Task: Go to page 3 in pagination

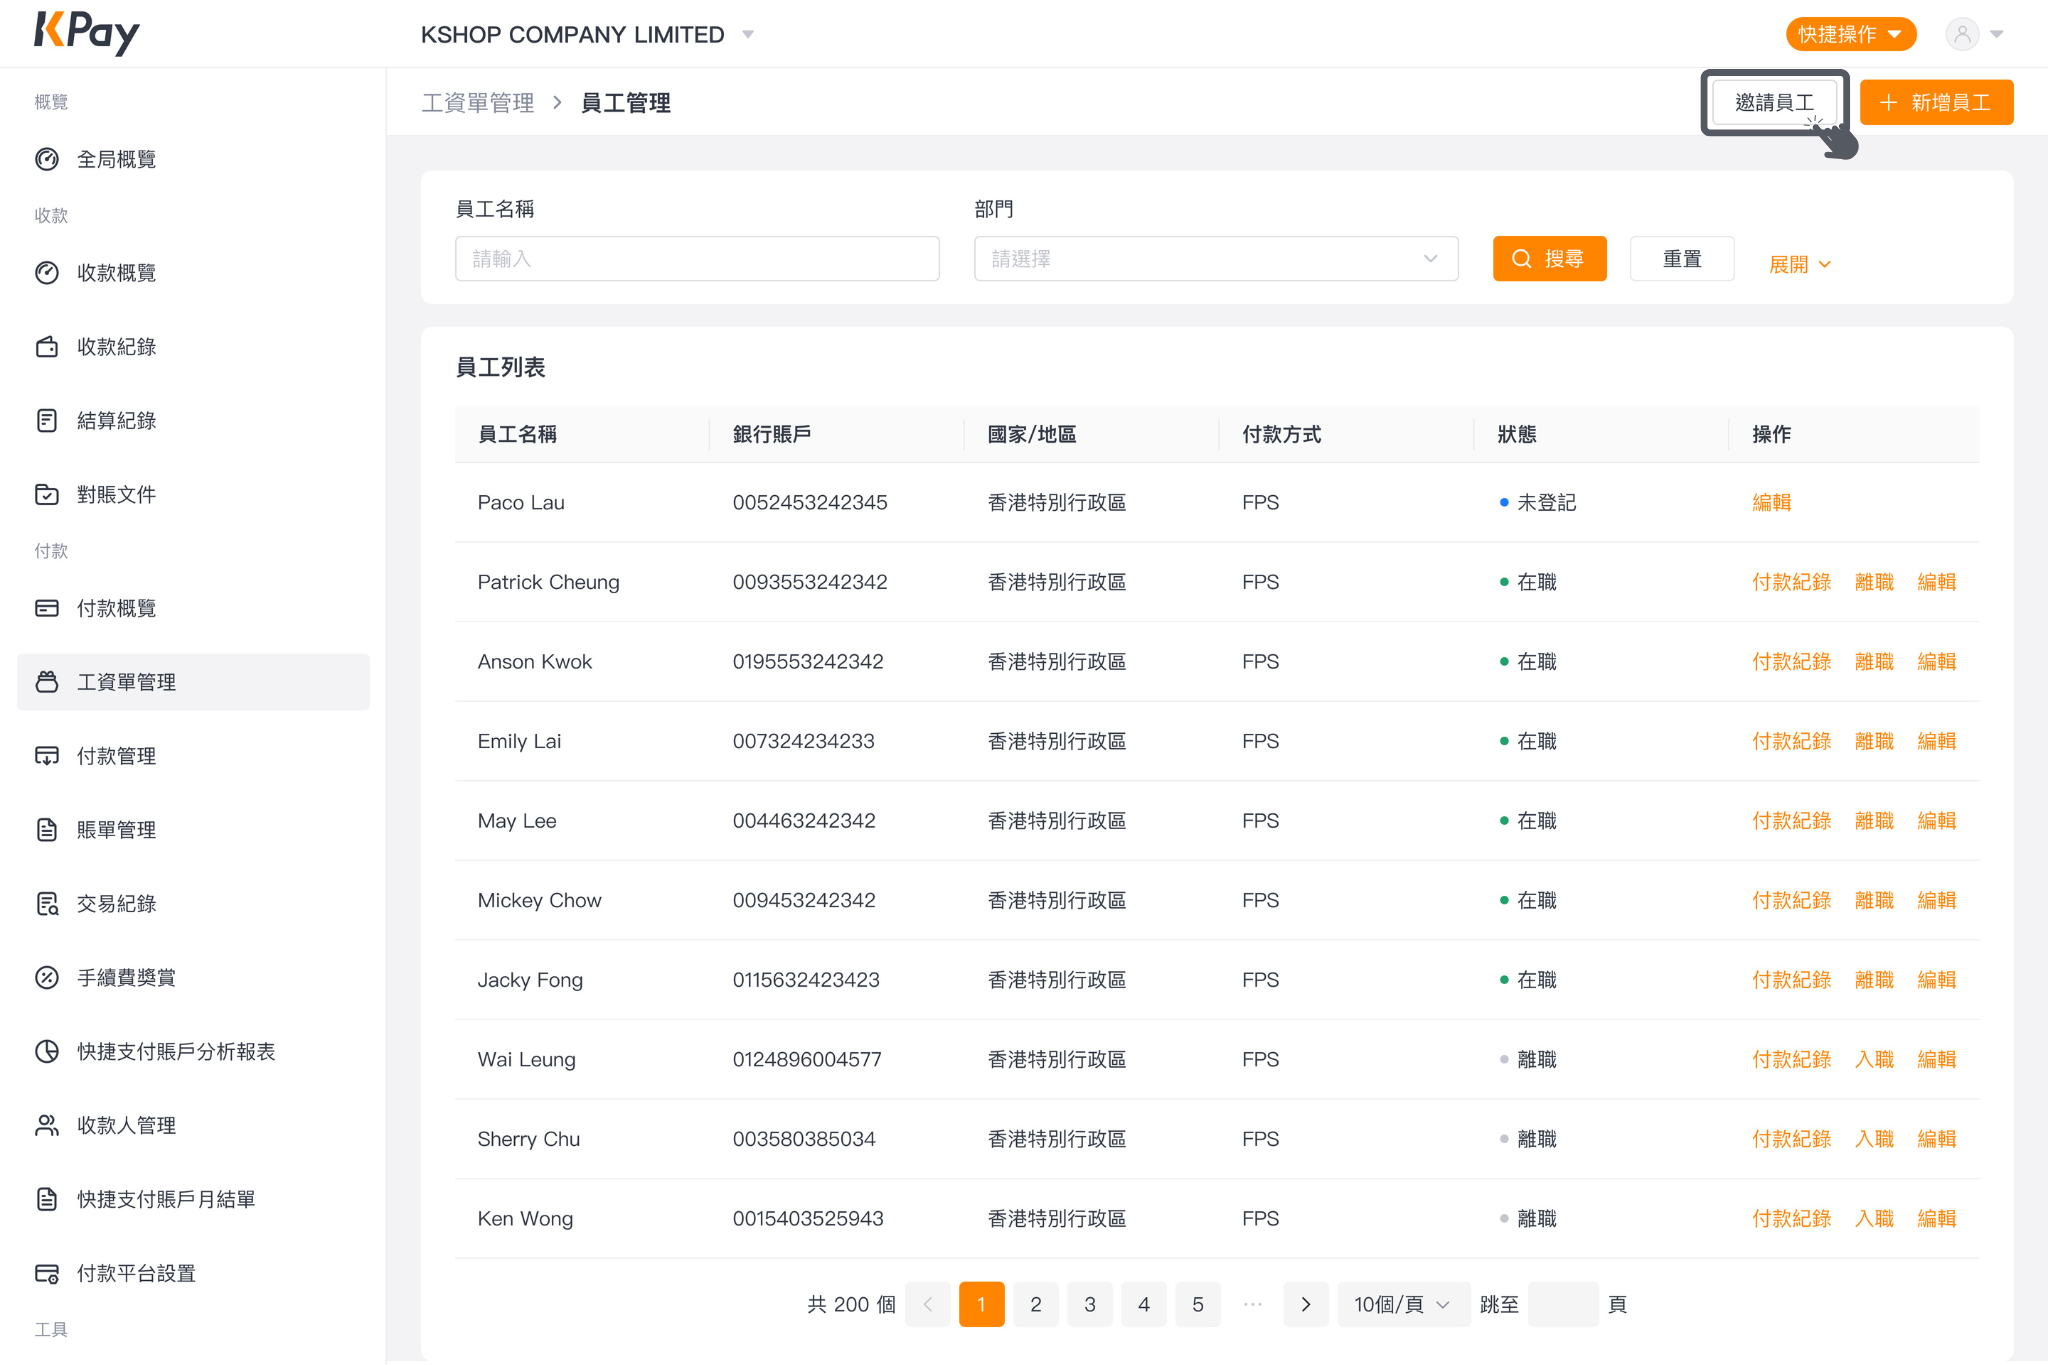Action: pyautogui.click(x=1090, y=1304)
